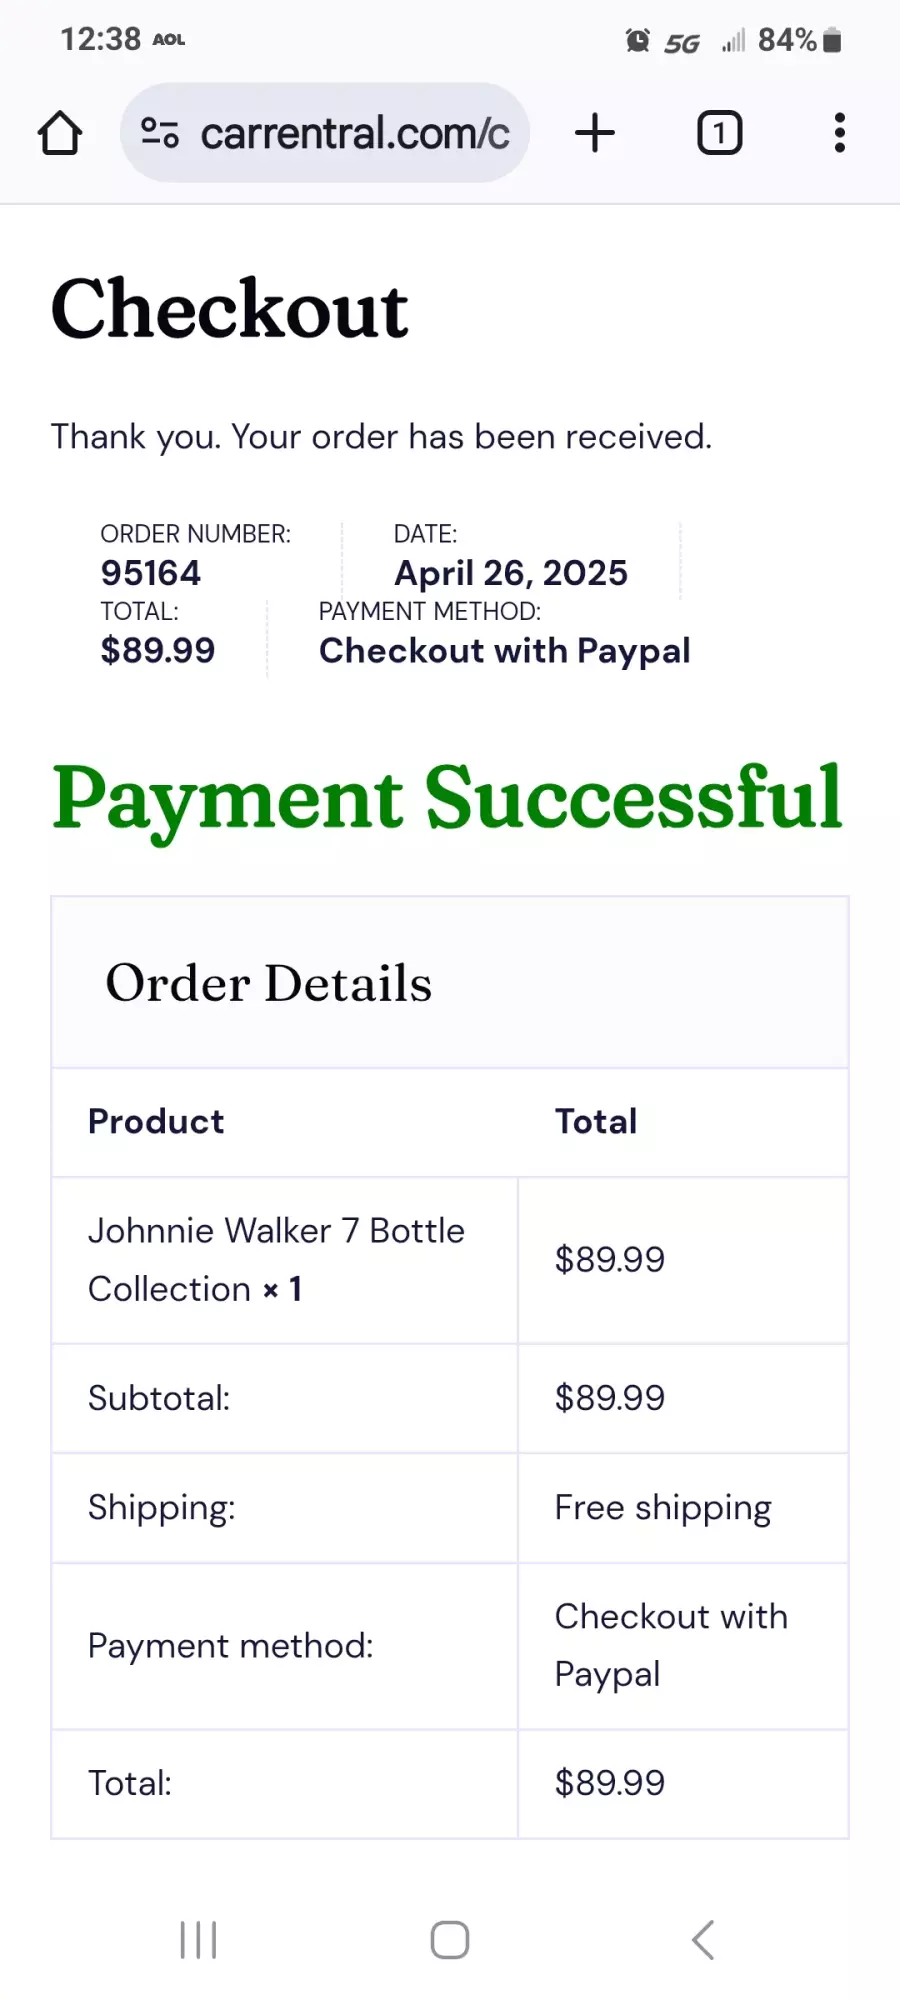
Task: Tap Checkout with Paypal in summary header
Action: coord(505,651)
